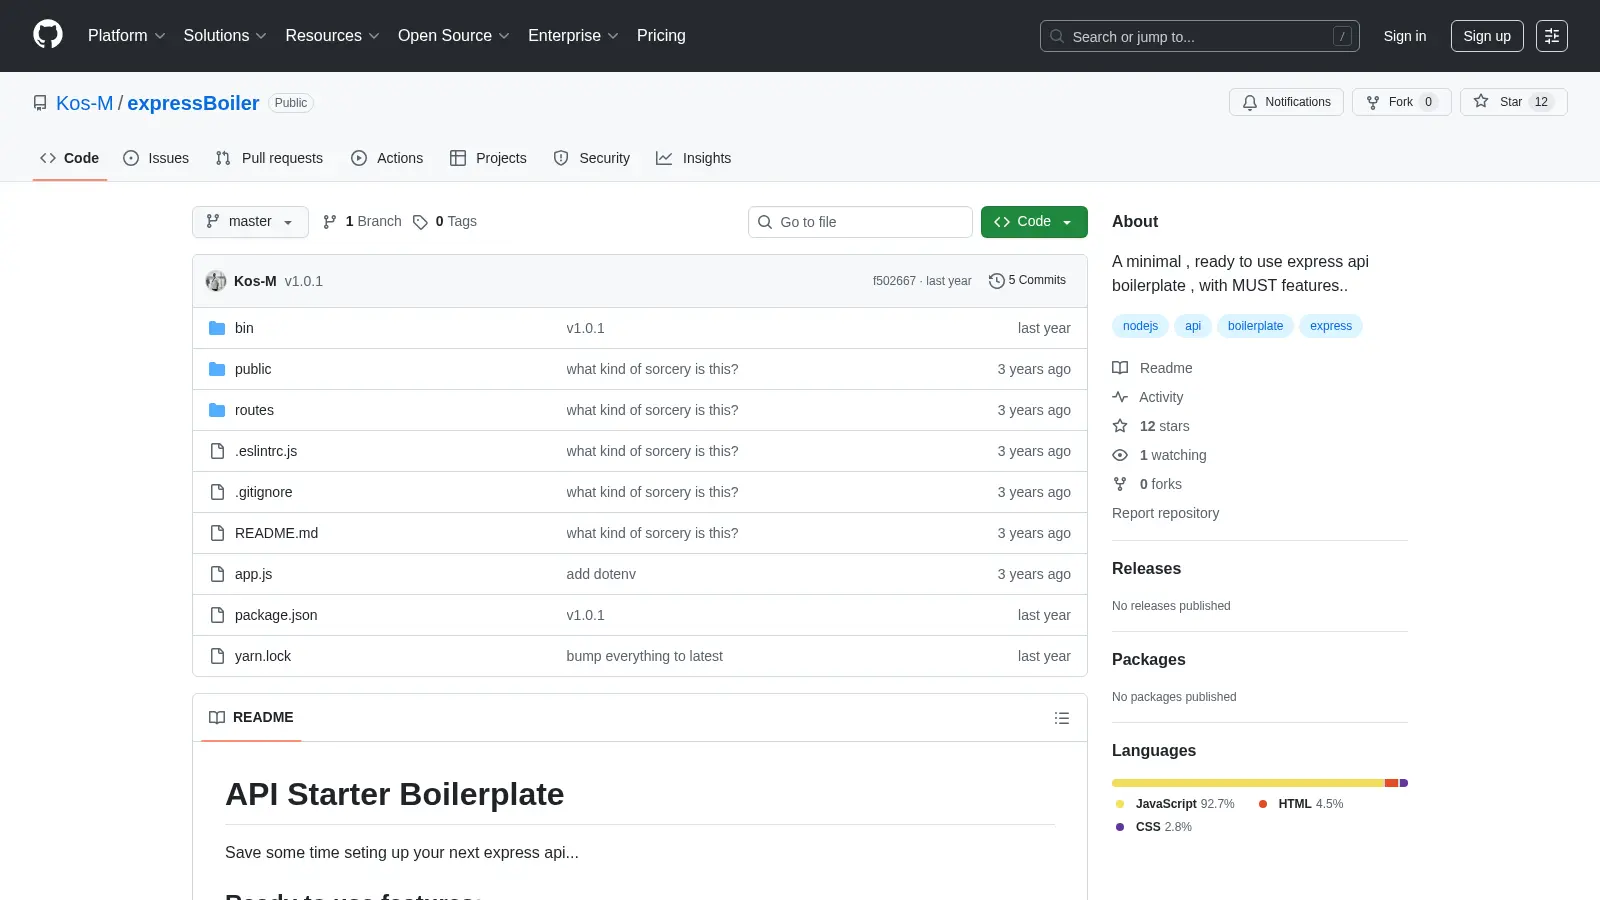Switch to the Projects tab
Screen dimensions: 1600x900
(x=488, y=158)
